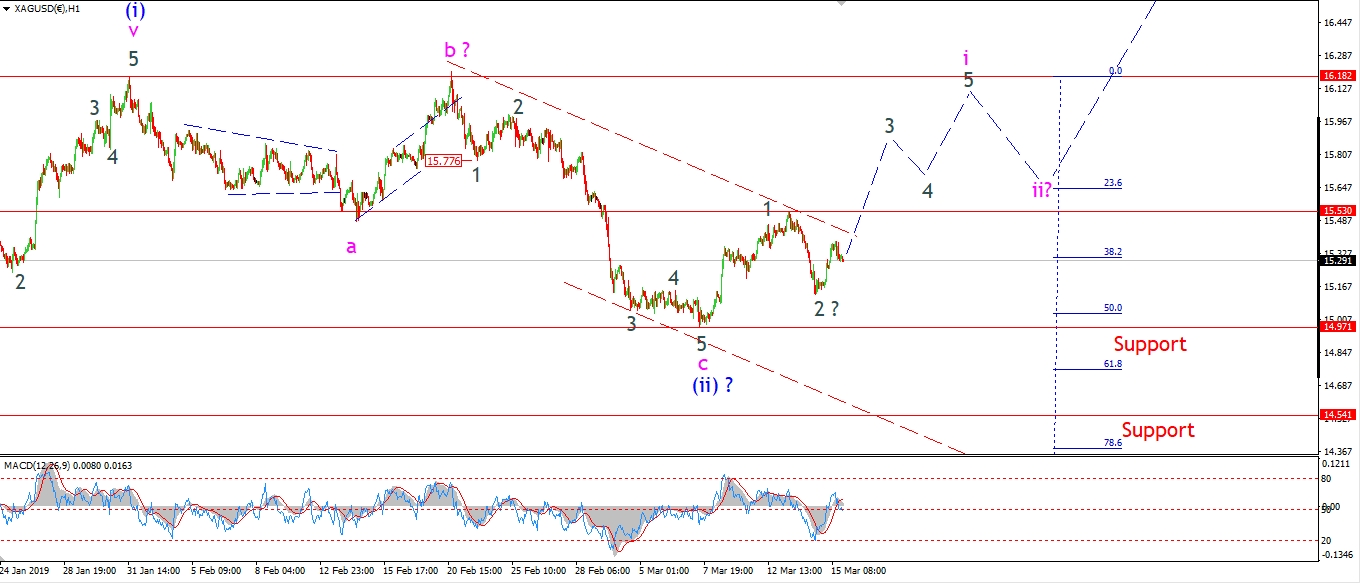Select the pink 'i' projected wave label
The width and height of the screenshot is (1361, 584).
965,58
